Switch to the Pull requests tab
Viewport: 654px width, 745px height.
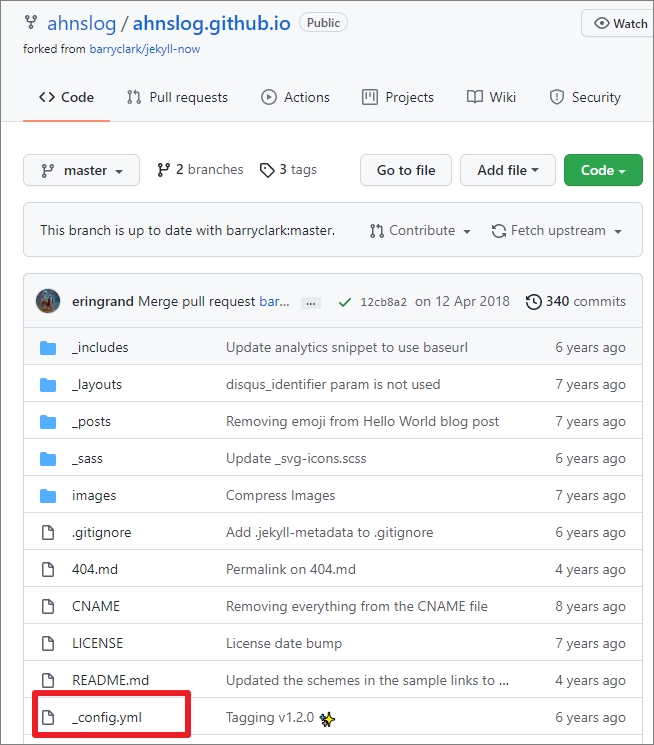177,97
